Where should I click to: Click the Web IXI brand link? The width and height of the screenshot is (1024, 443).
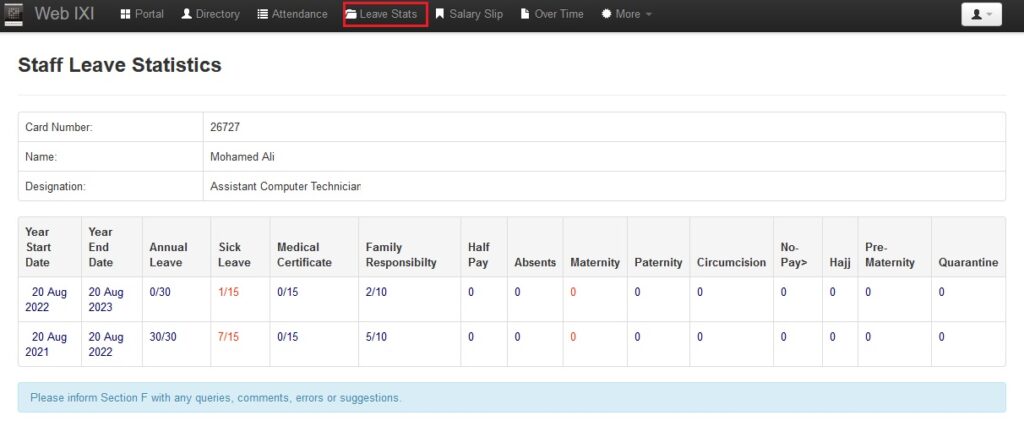click(x=66, y=14)
